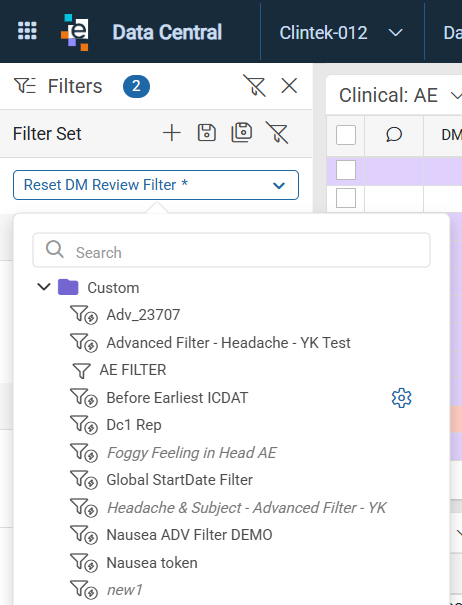This screenshot has width=462, height=605.
Task: Select Foggy Feeling in Head AE filter
Action: click(191, 453)
